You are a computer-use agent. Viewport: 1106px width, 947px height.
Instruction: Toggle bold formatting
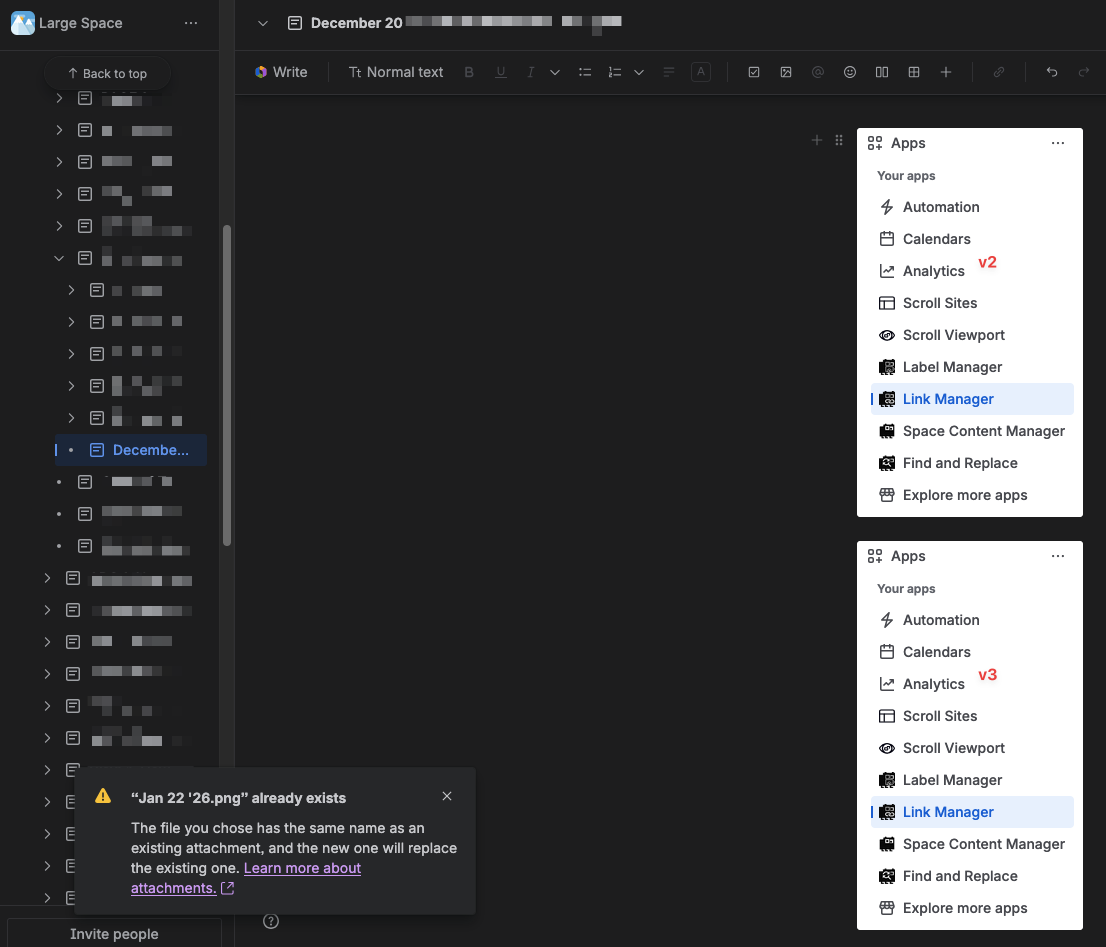(468, 72)
